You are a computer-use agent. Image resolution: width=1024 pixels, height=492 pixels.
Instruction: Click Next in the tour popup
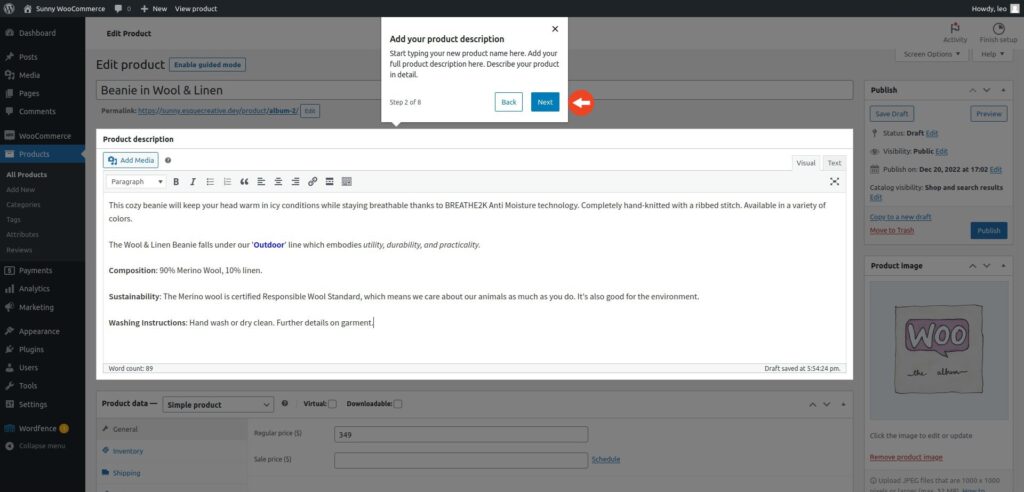(x=545, y=102)
